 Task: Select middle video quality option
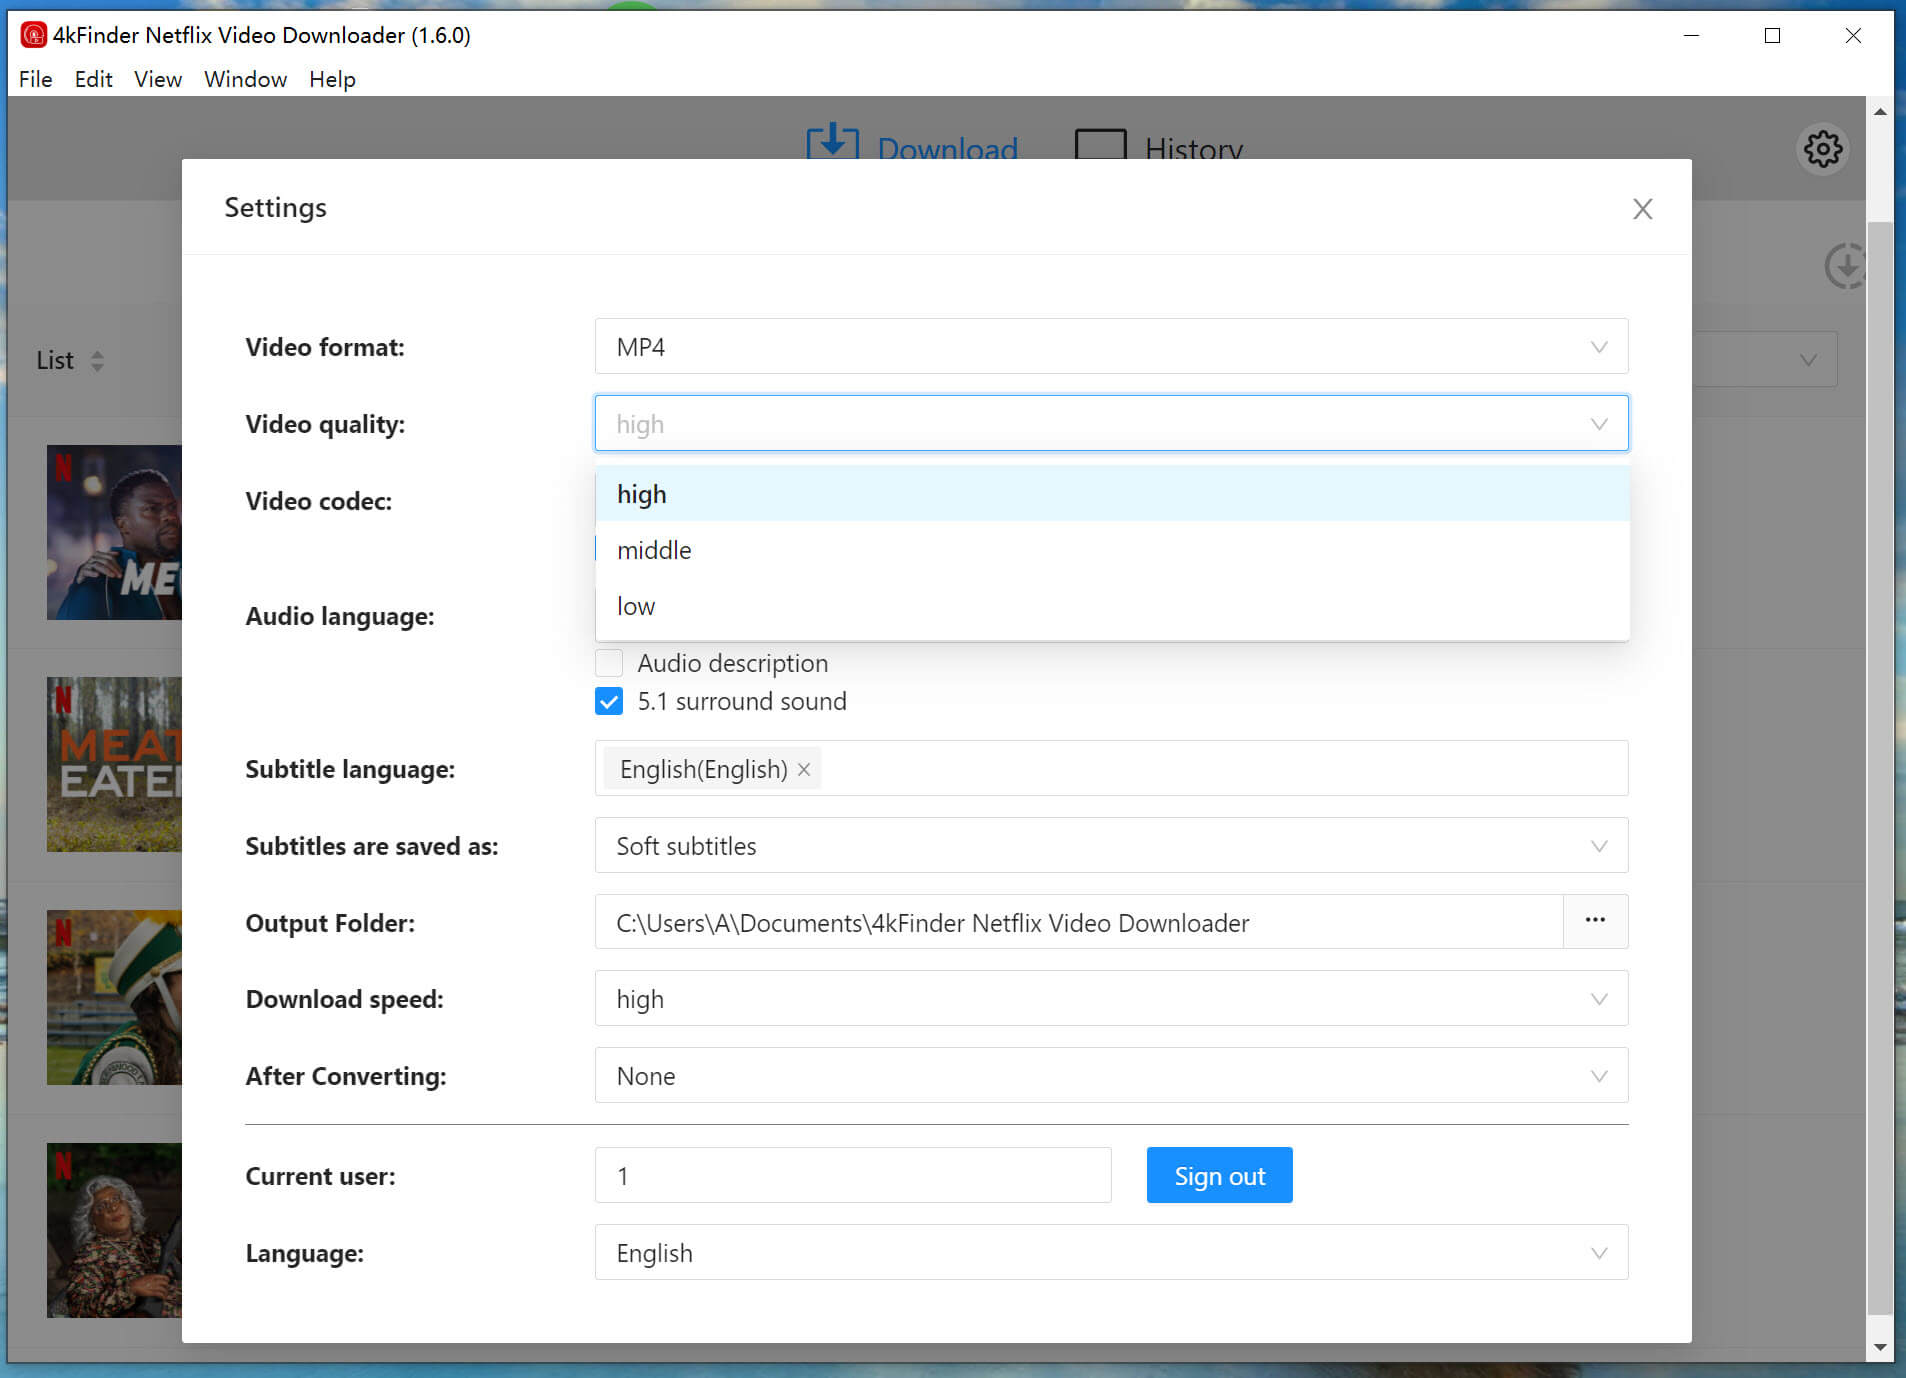tap(1112, 550)
